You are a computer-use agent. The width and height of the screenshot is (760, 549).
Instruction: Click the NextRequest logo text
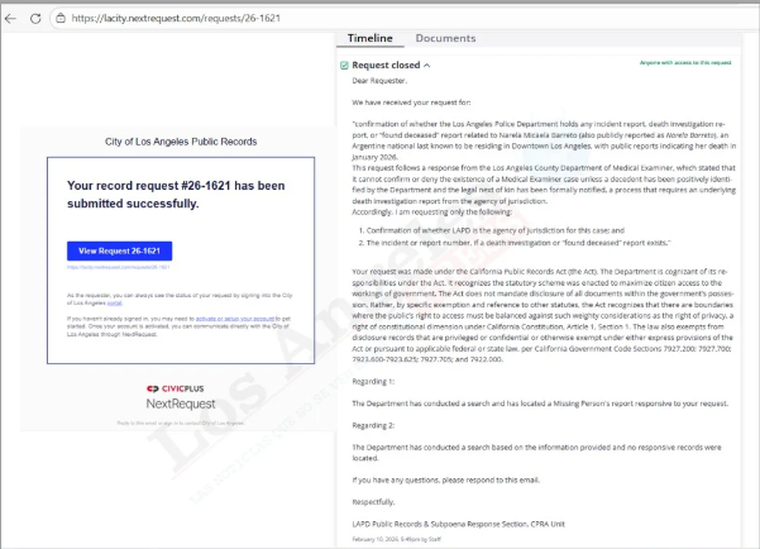181,403
